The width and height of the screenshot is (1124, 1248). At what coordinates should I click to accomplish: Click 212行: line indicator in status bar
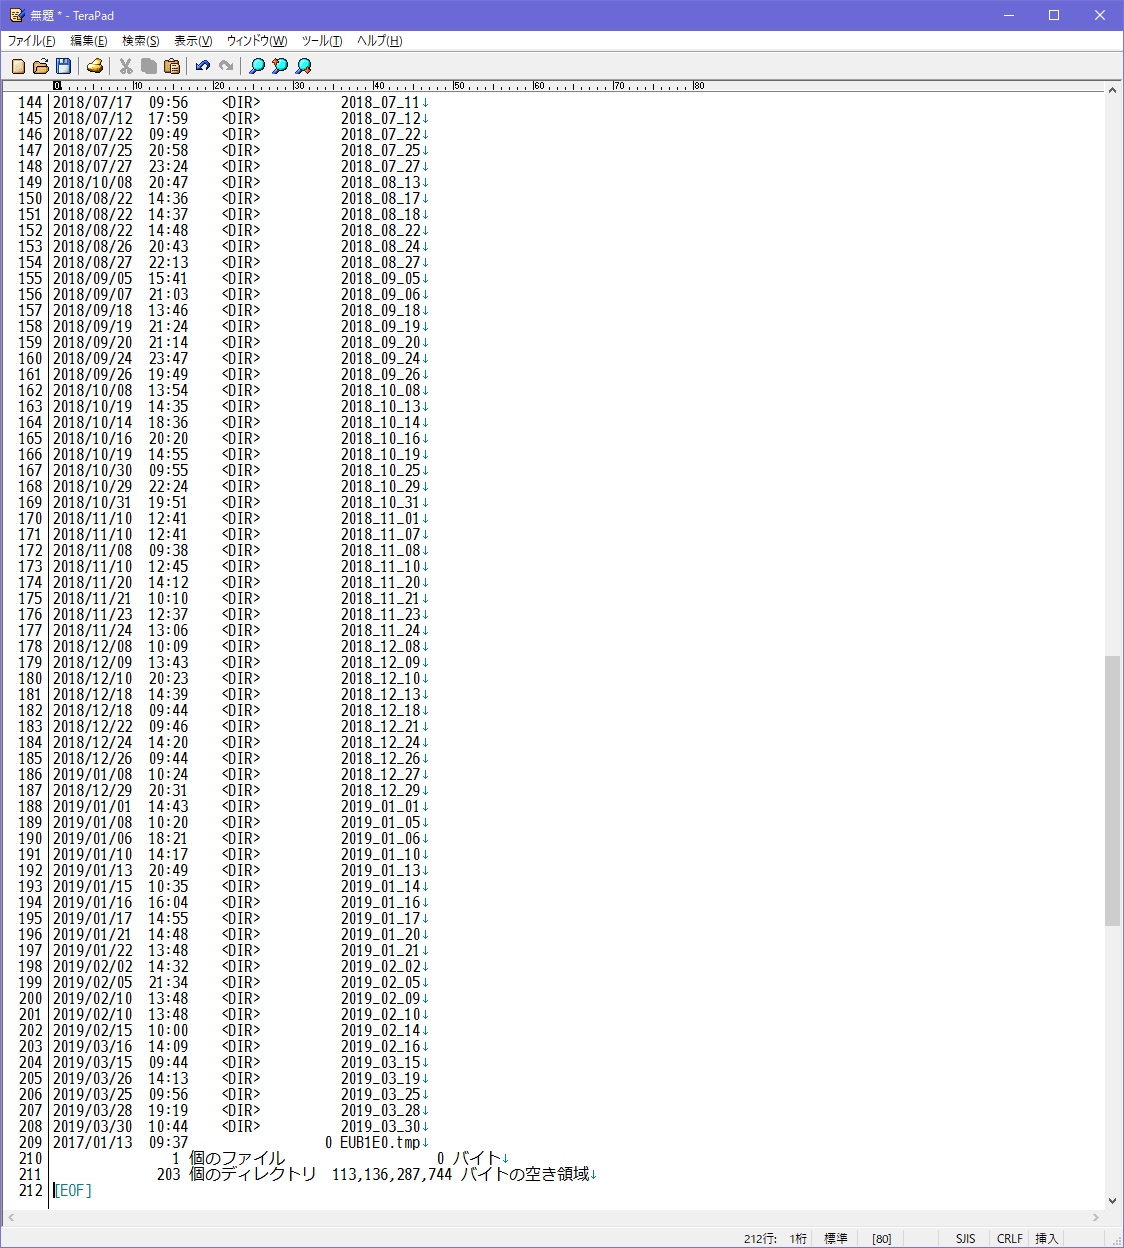pyautogui.click(x=760, y=1238)
